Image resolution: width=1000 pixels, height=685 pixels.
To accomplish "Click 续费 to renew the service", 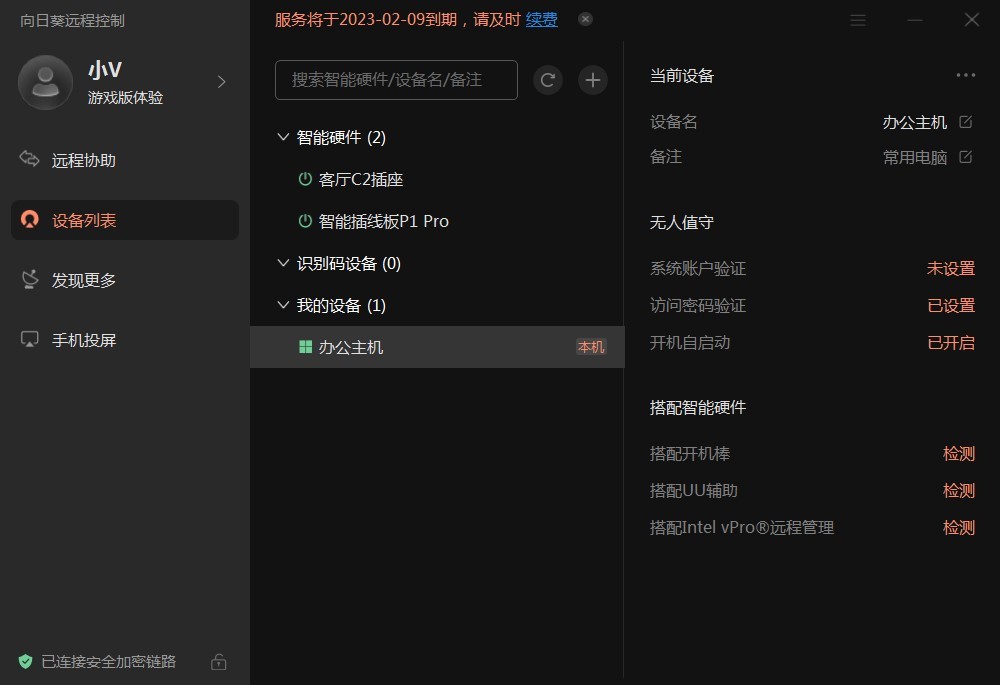I will (x=541, y=18).
